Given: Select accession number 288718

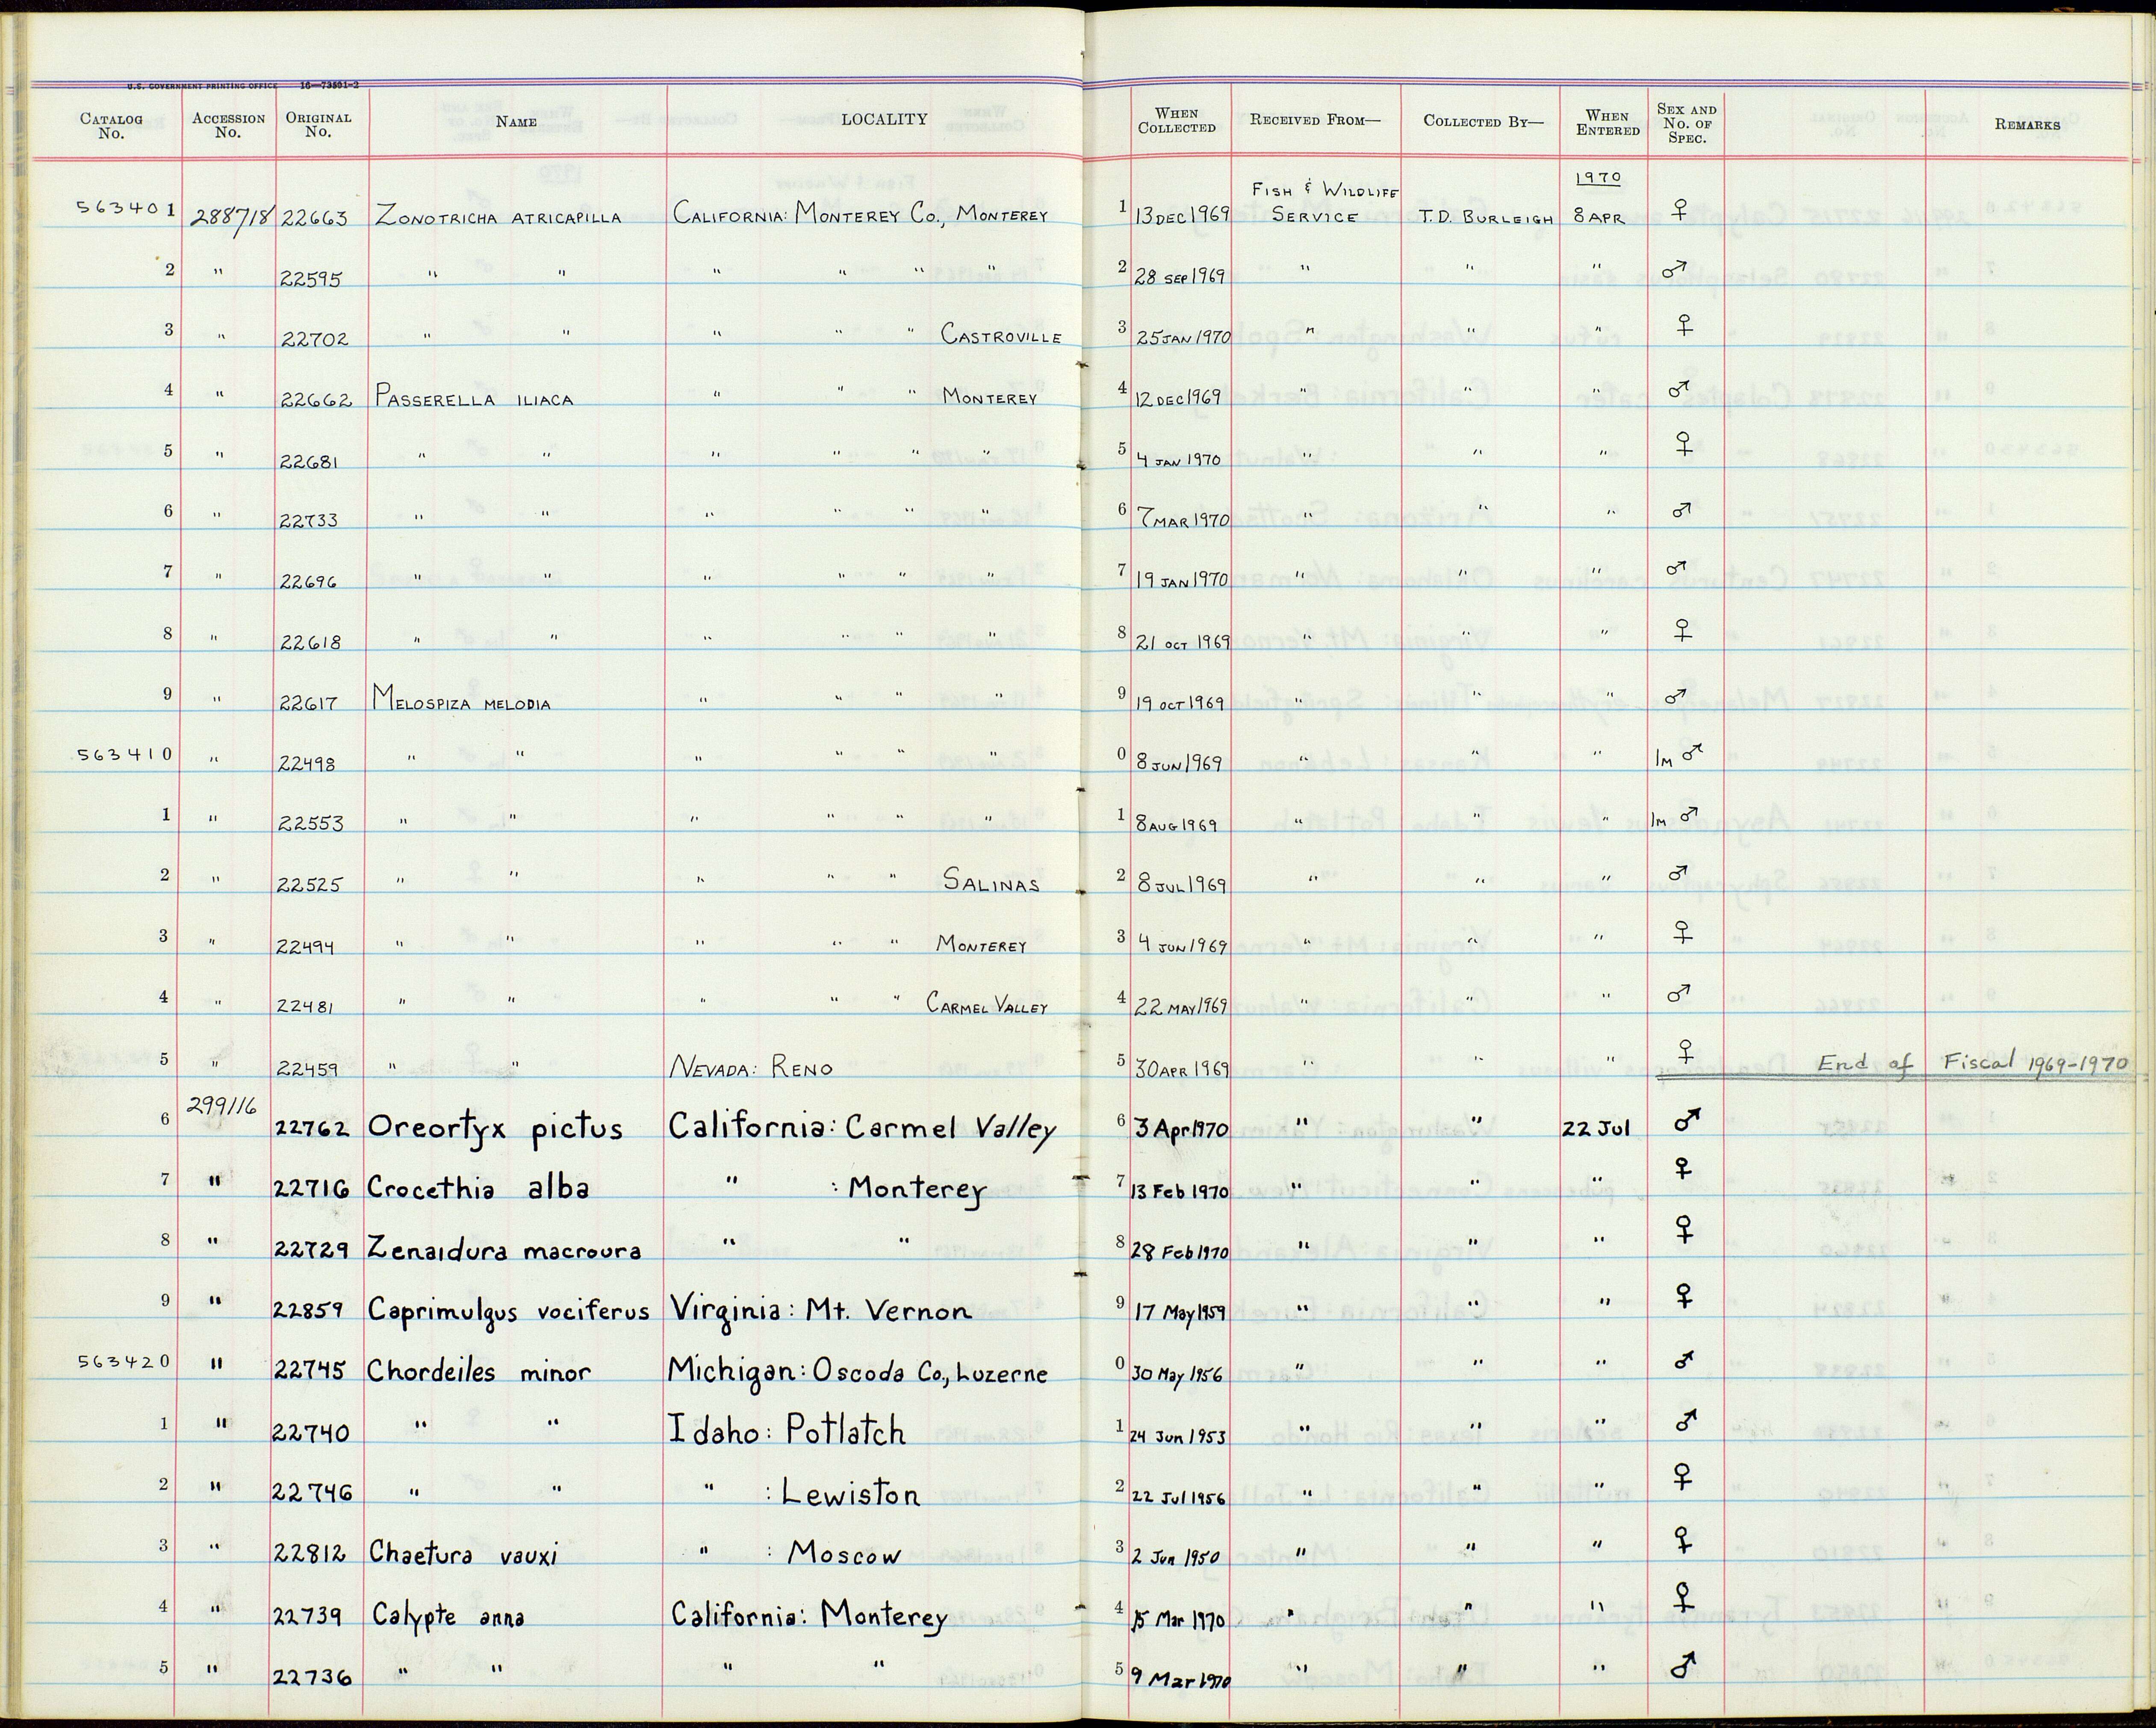Looking at the screenshot, I should click(233, 218).
